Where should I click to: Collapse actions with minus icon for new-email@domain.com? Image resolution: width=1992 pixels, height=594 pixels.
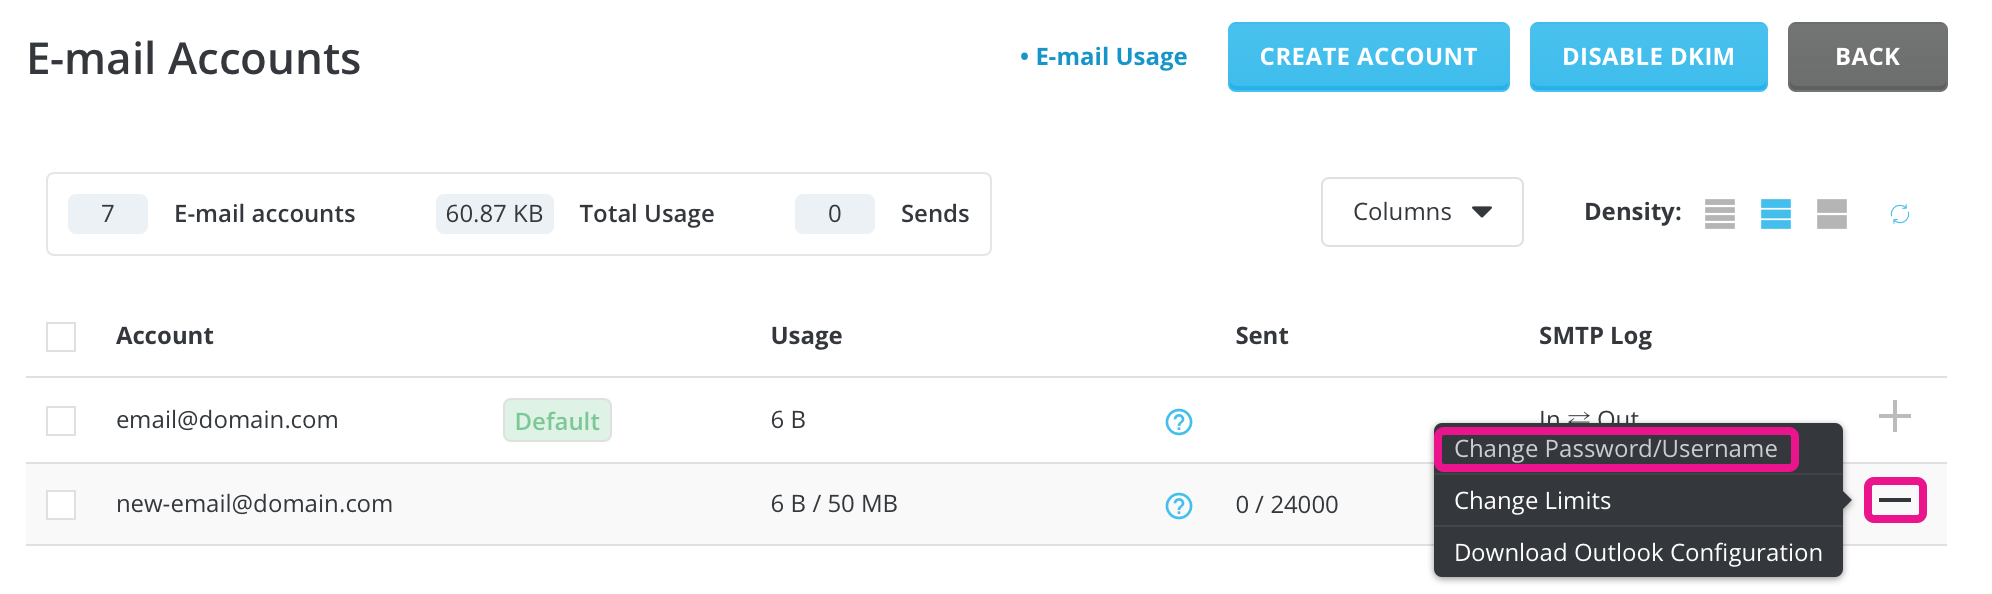1894,500
